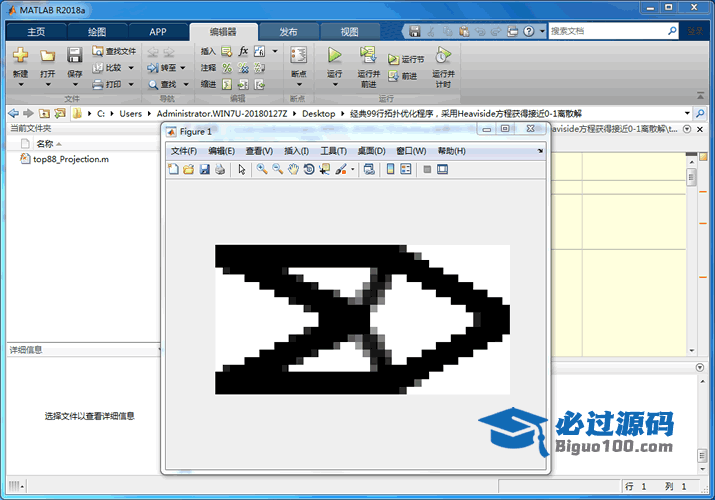Click the Desktop path segment
This screenshot has height=500, width=715.
tap(318, 113)
